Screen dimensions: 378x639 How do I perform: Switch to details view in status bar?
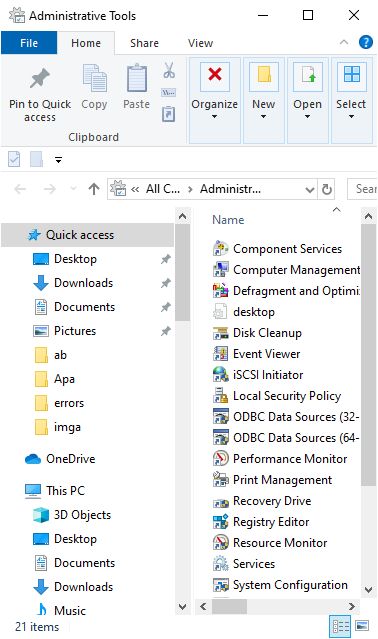(x=340, y=626)
